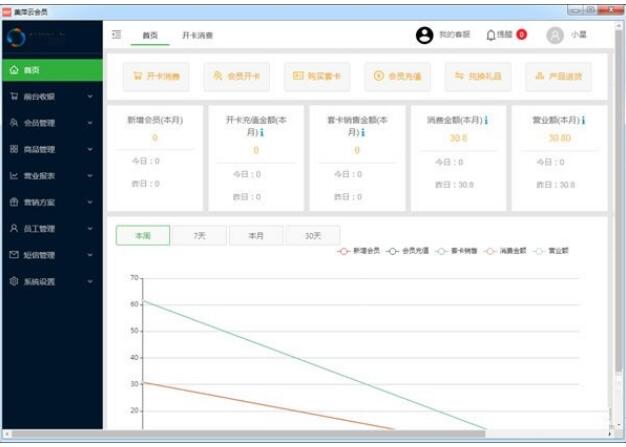Screen dimensions: 626x447
Task: Open the info icon beside 套卡销售金额
Action: point(363,132)
